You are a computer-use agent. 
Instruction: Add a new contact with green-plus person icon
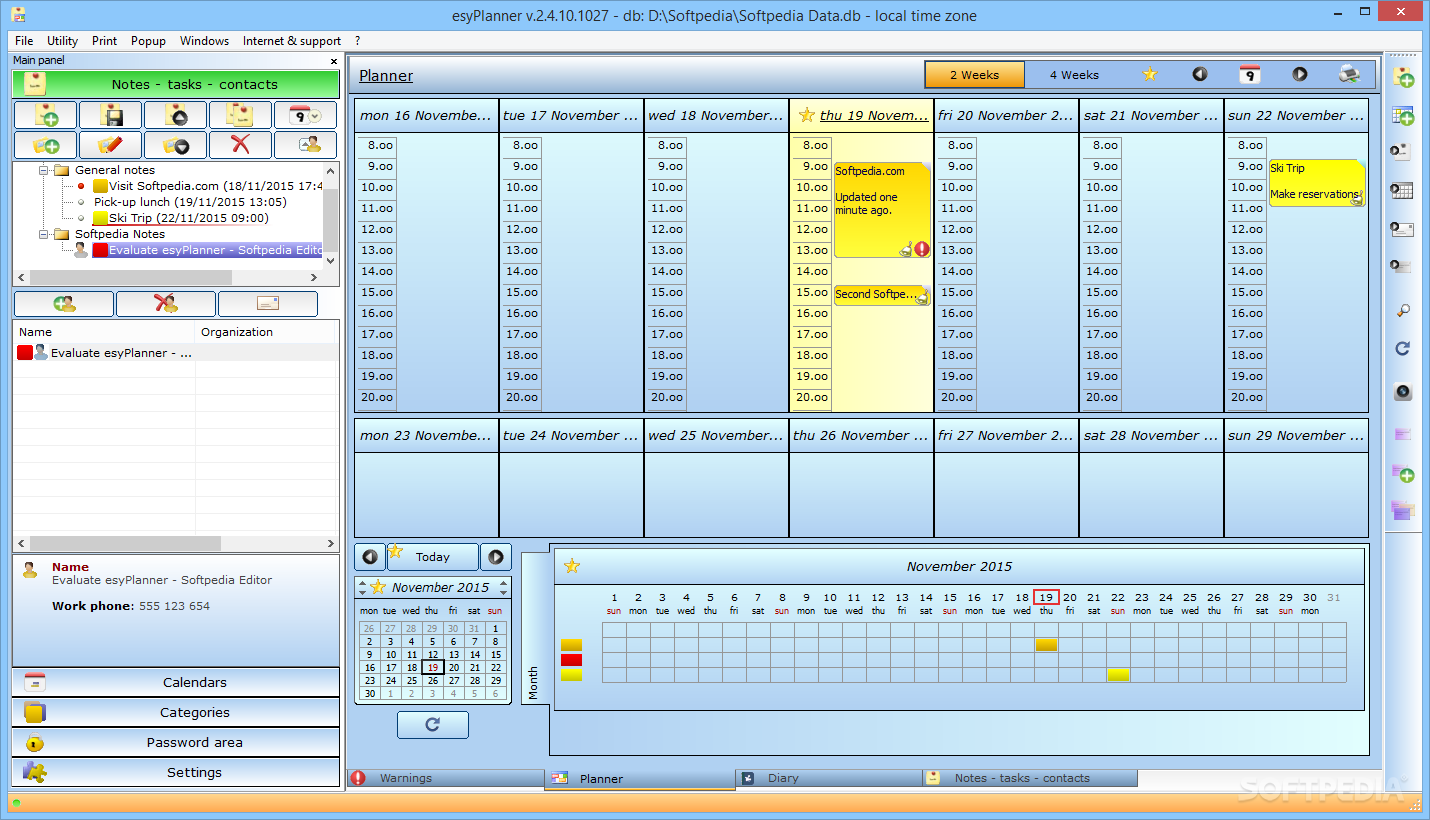[64, 304]
